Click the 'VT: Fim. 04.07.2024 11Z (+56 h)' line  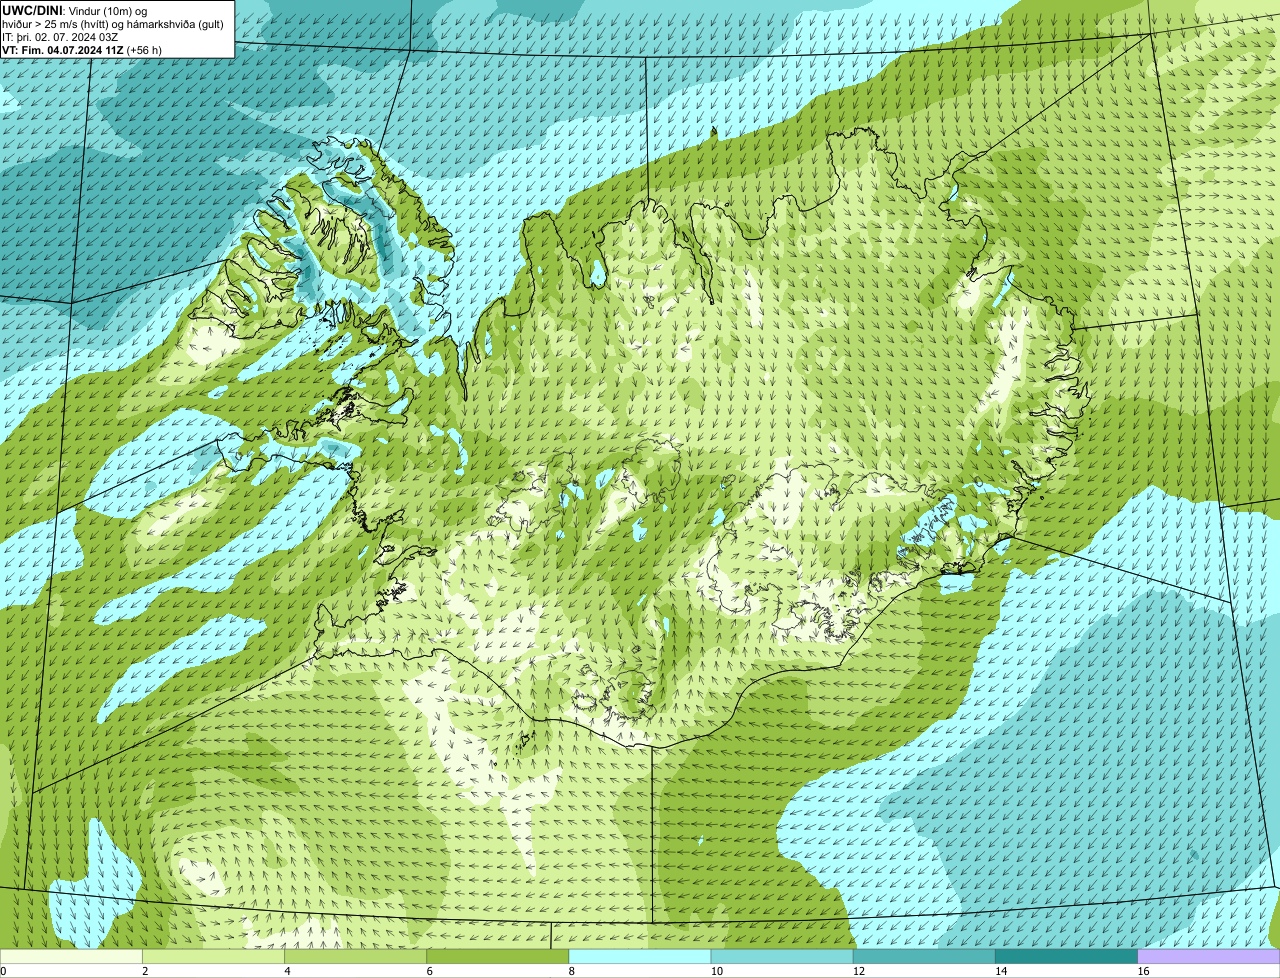[x=82, y=50]
